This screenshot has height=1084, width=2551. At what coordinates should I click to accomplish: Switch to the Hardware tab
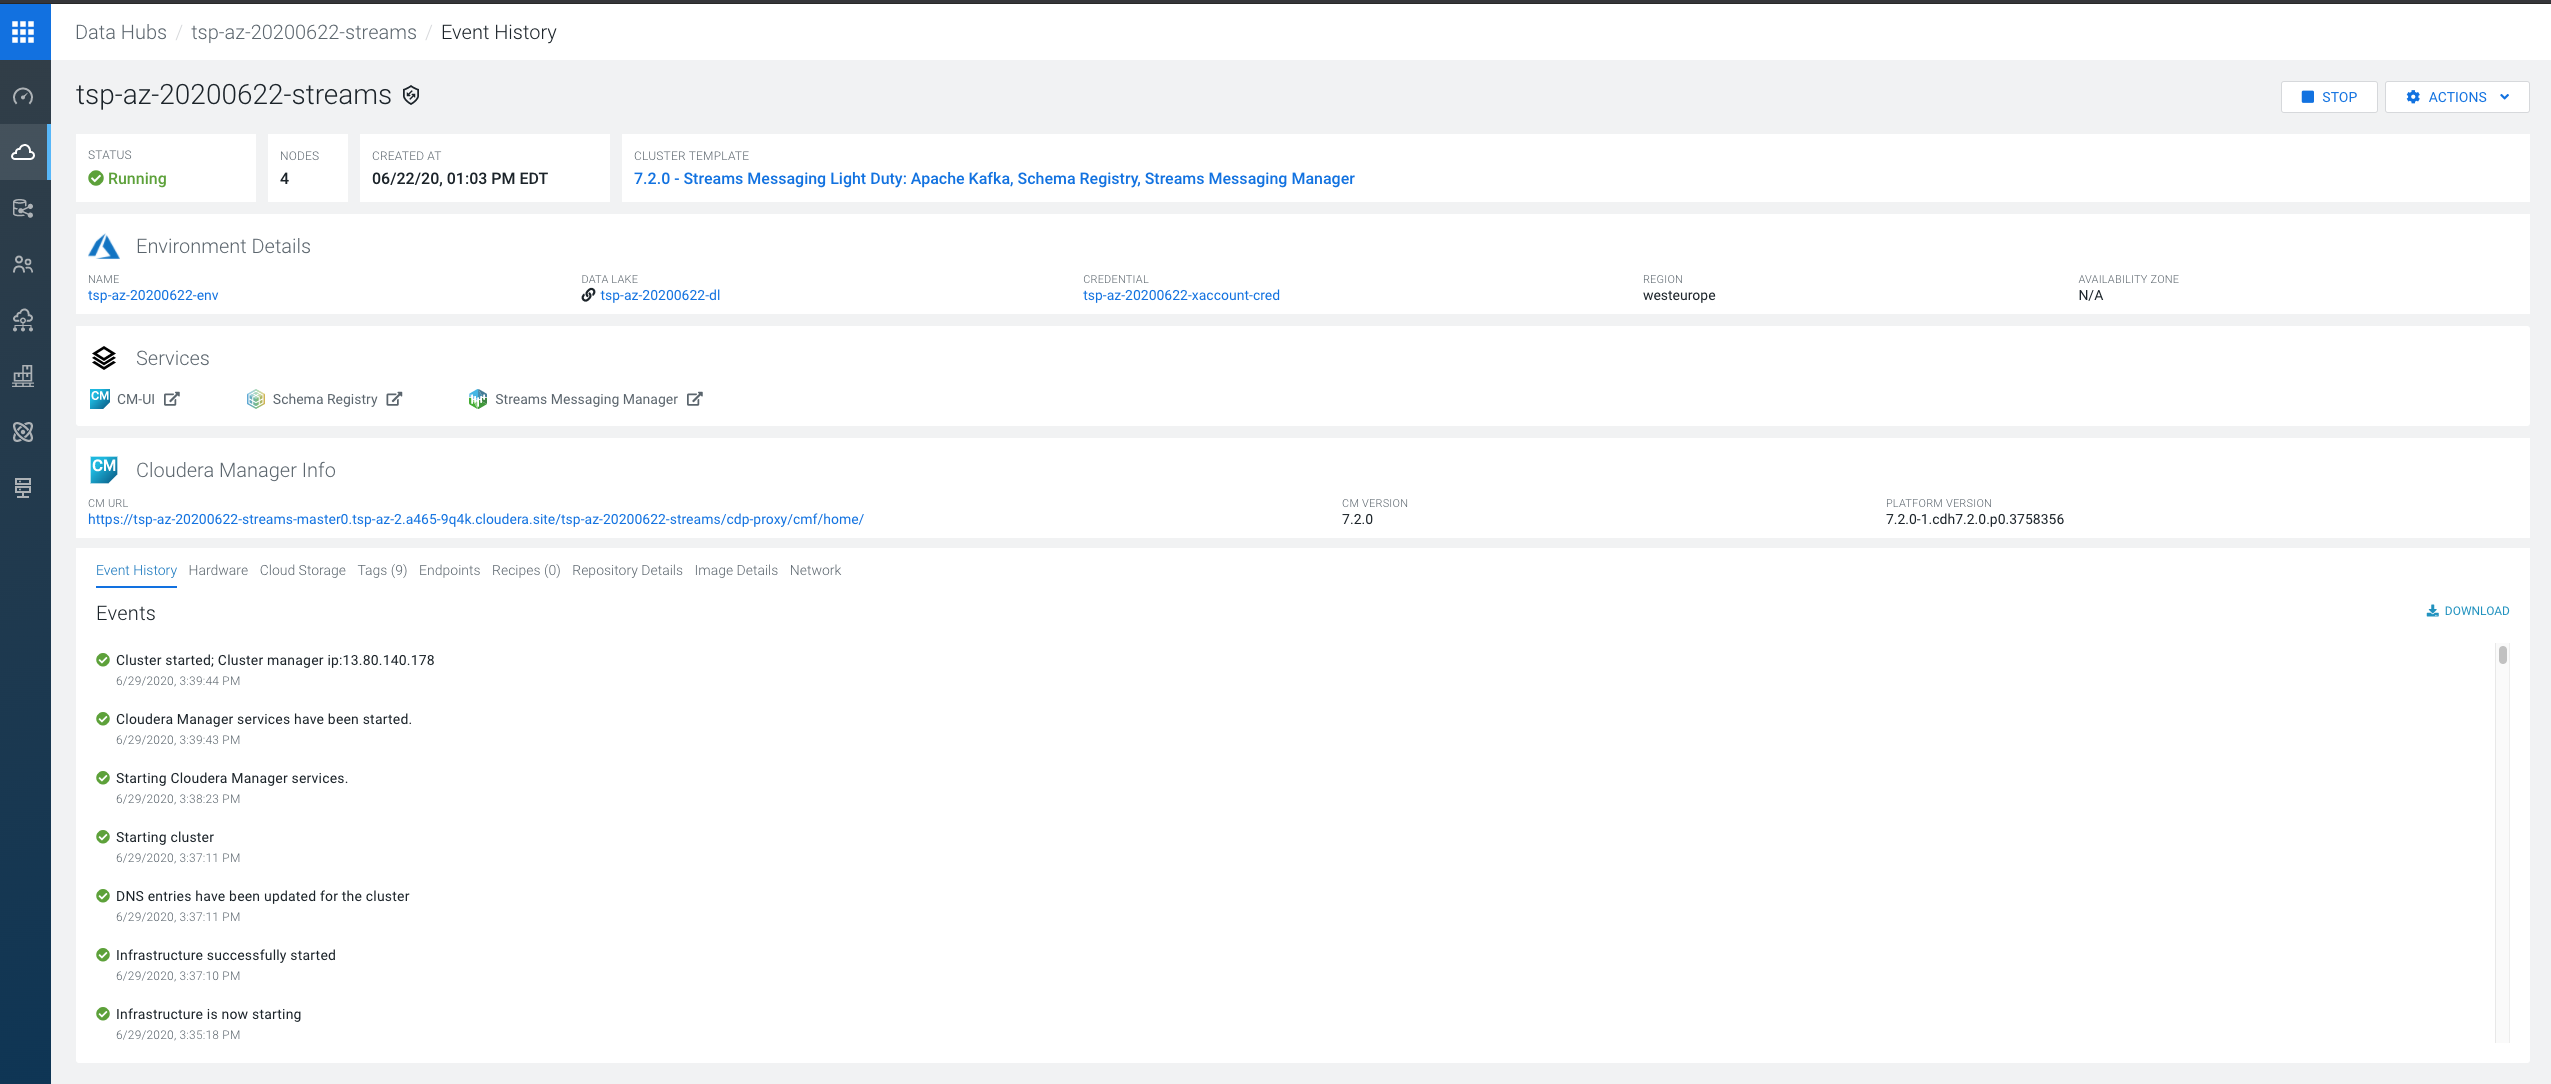coord(218,570)
